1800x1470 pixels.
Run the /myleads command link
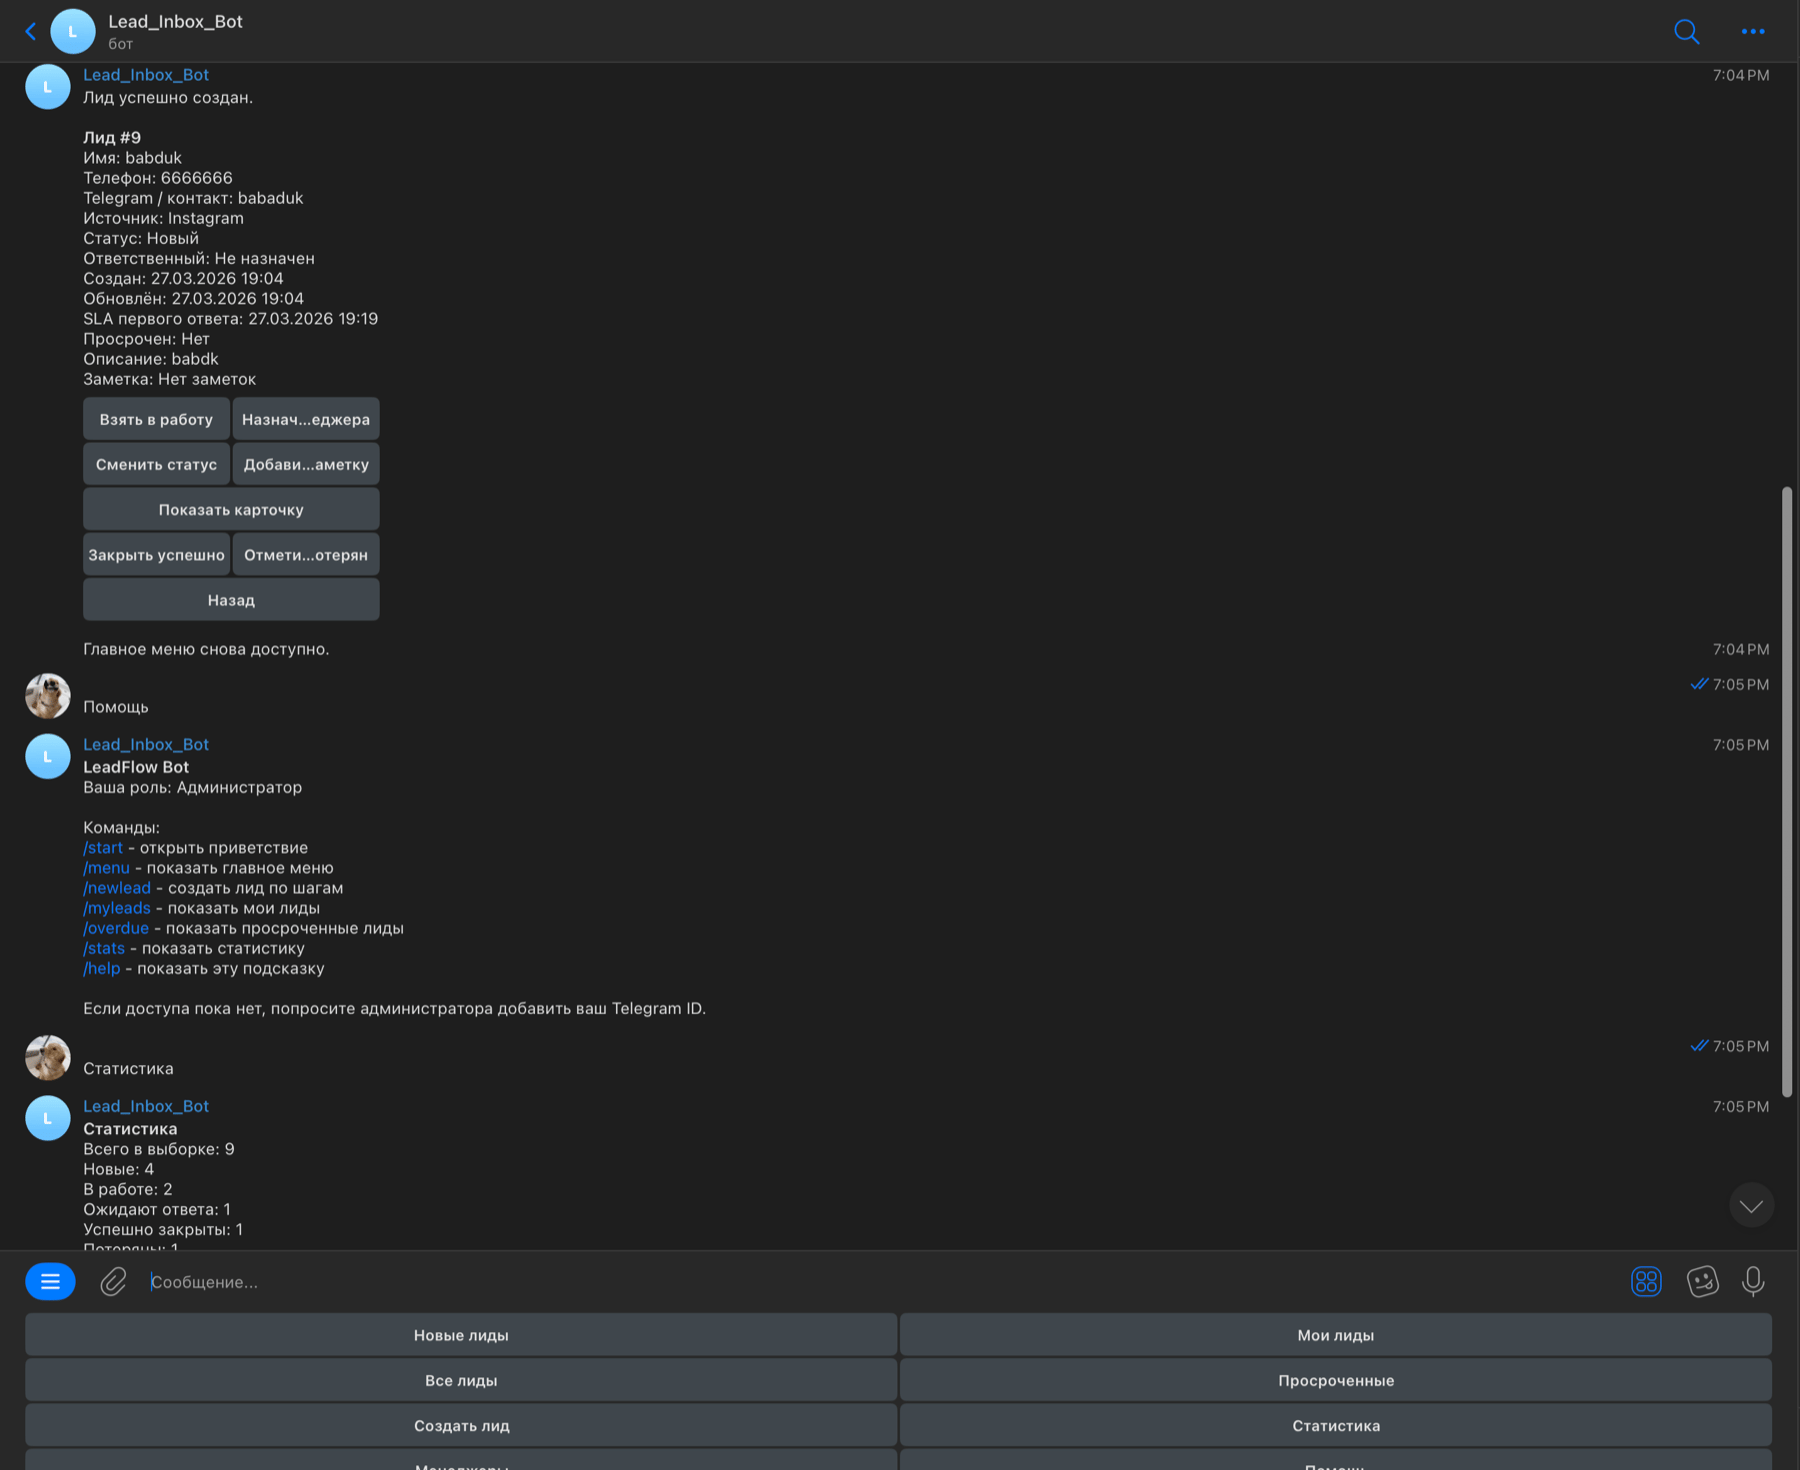click(117, 908)
